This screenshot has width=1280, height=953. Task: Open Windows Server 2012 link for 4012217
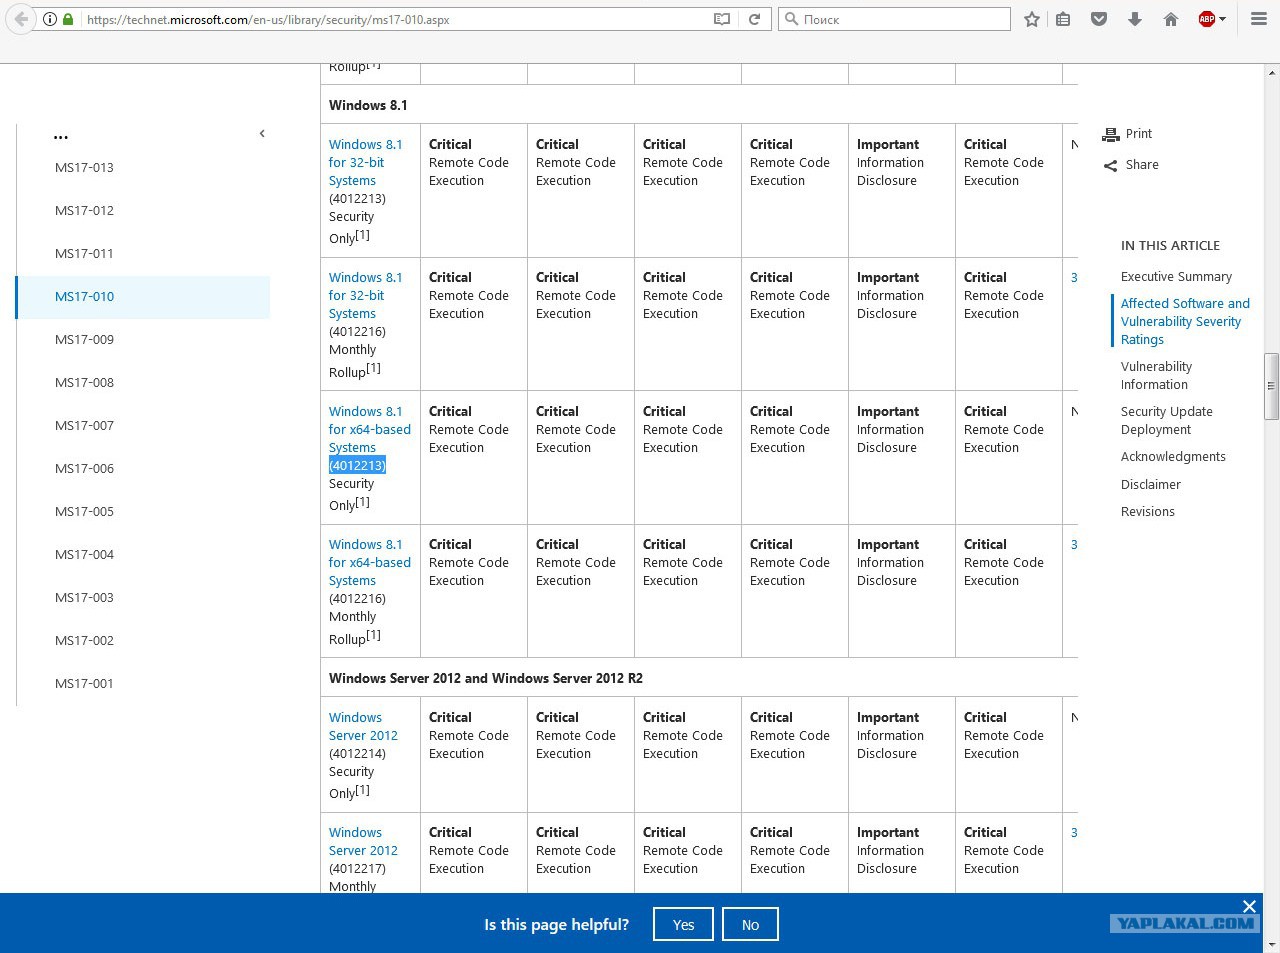coord(363,841)
